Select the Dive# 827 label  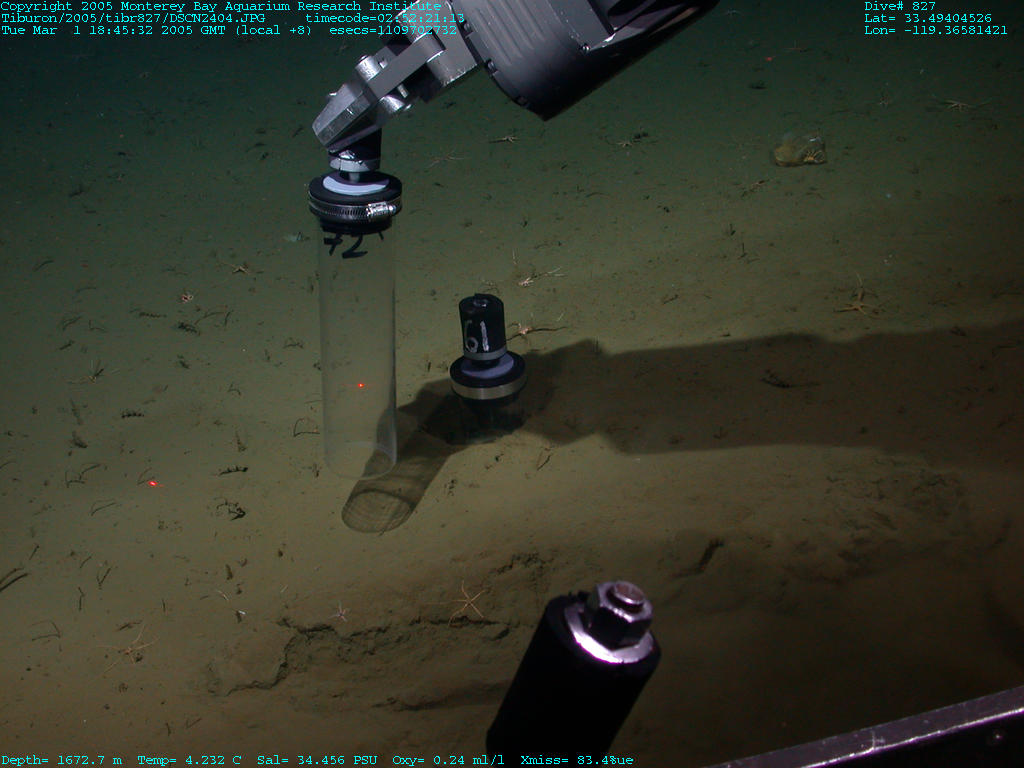point(900,7)
